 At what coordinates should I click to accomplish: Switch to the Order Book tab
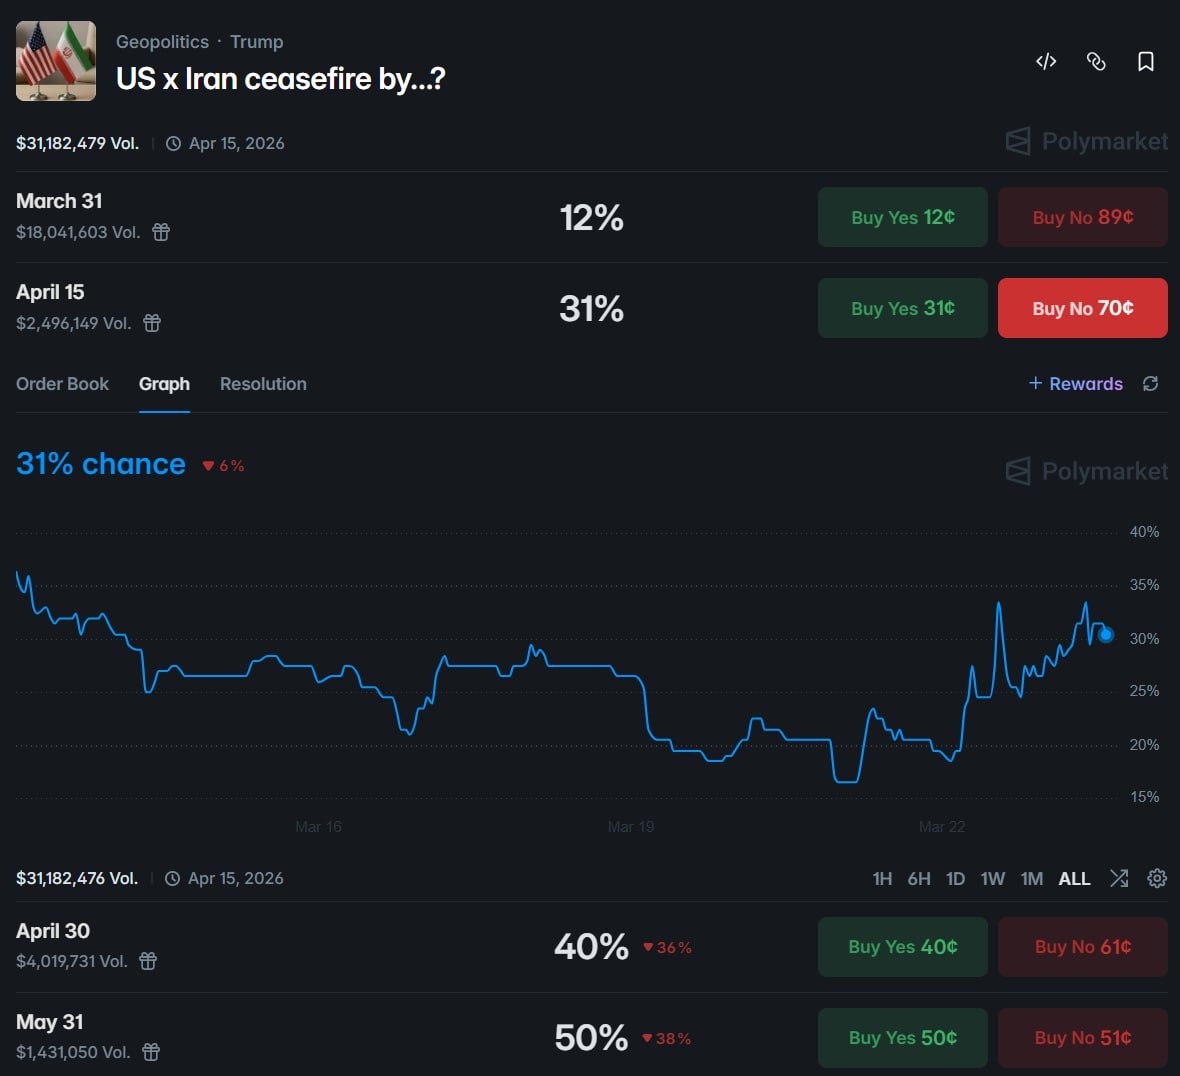[x=62, y=384]
